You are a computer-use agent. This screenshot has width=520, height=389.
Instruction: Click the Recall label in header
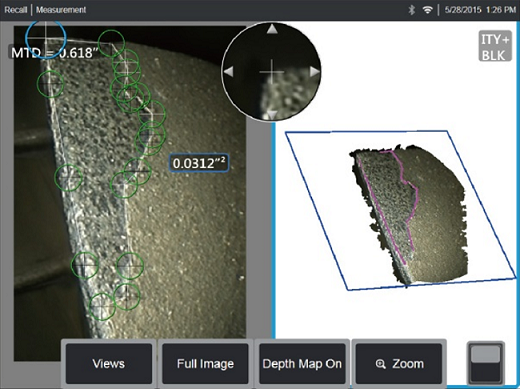[x=15, y=10]
